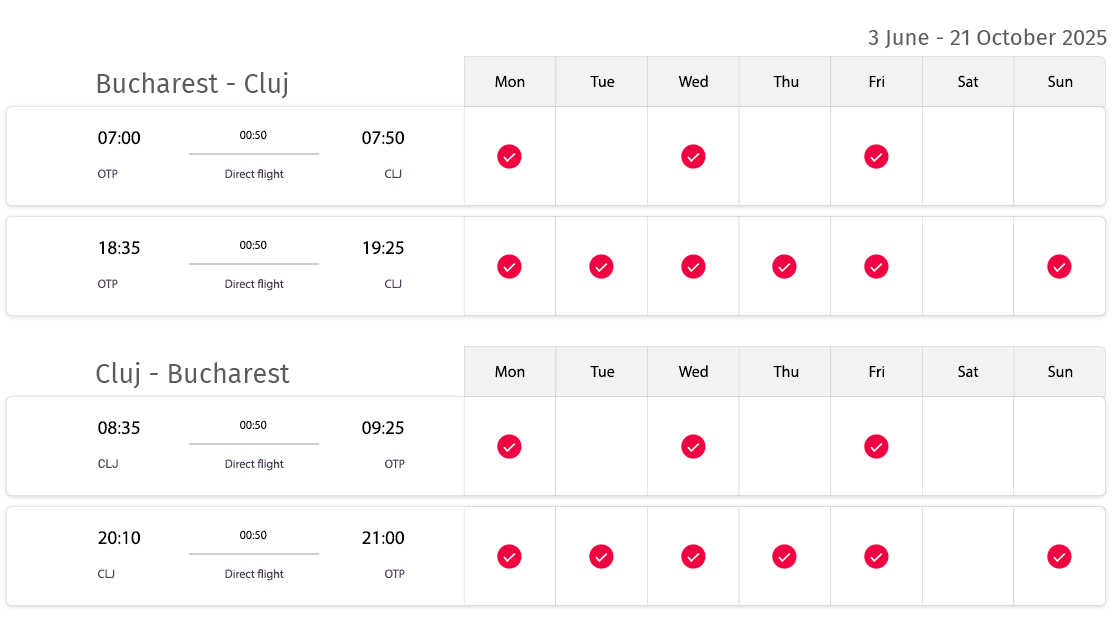This screenshot has width=1112, height=620.
Task: Click Monday checkmark for 08:35 CLJ flight
Action: (x=509, y=447)
